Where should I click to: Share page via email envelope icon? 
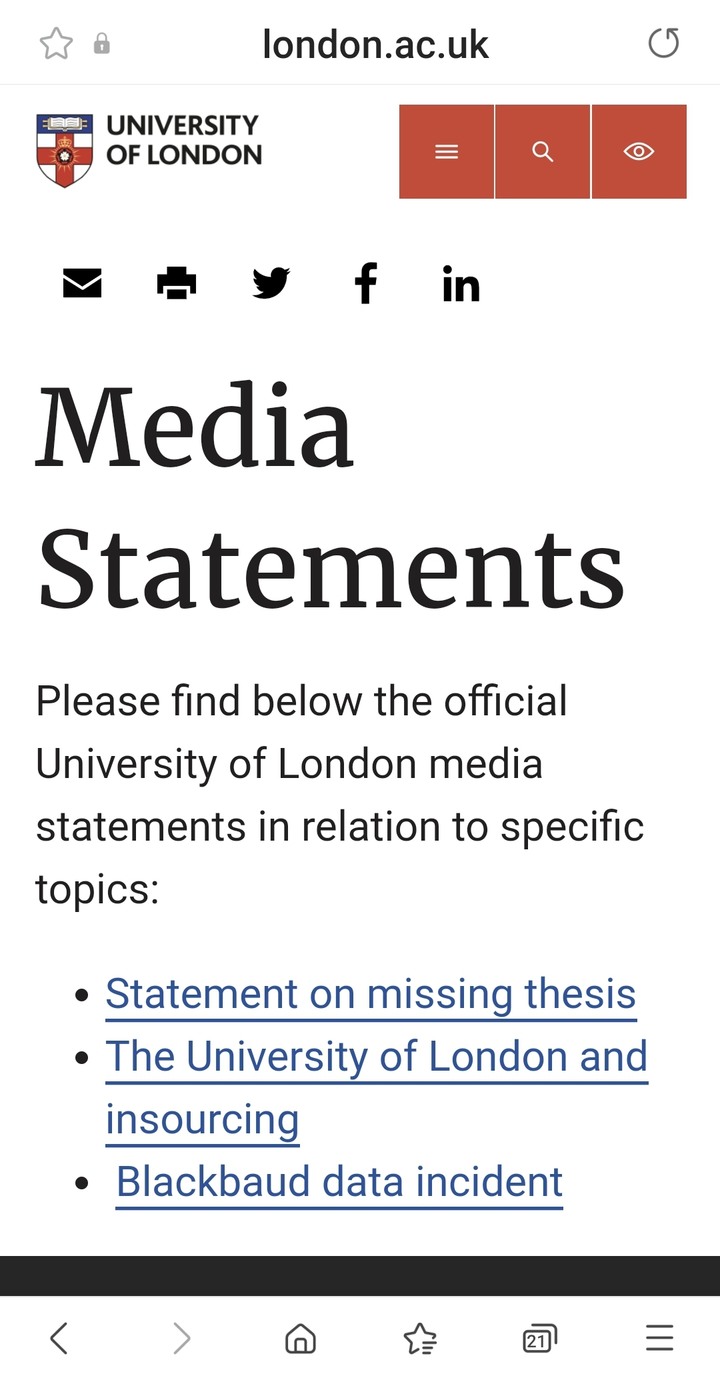[82, 284]
